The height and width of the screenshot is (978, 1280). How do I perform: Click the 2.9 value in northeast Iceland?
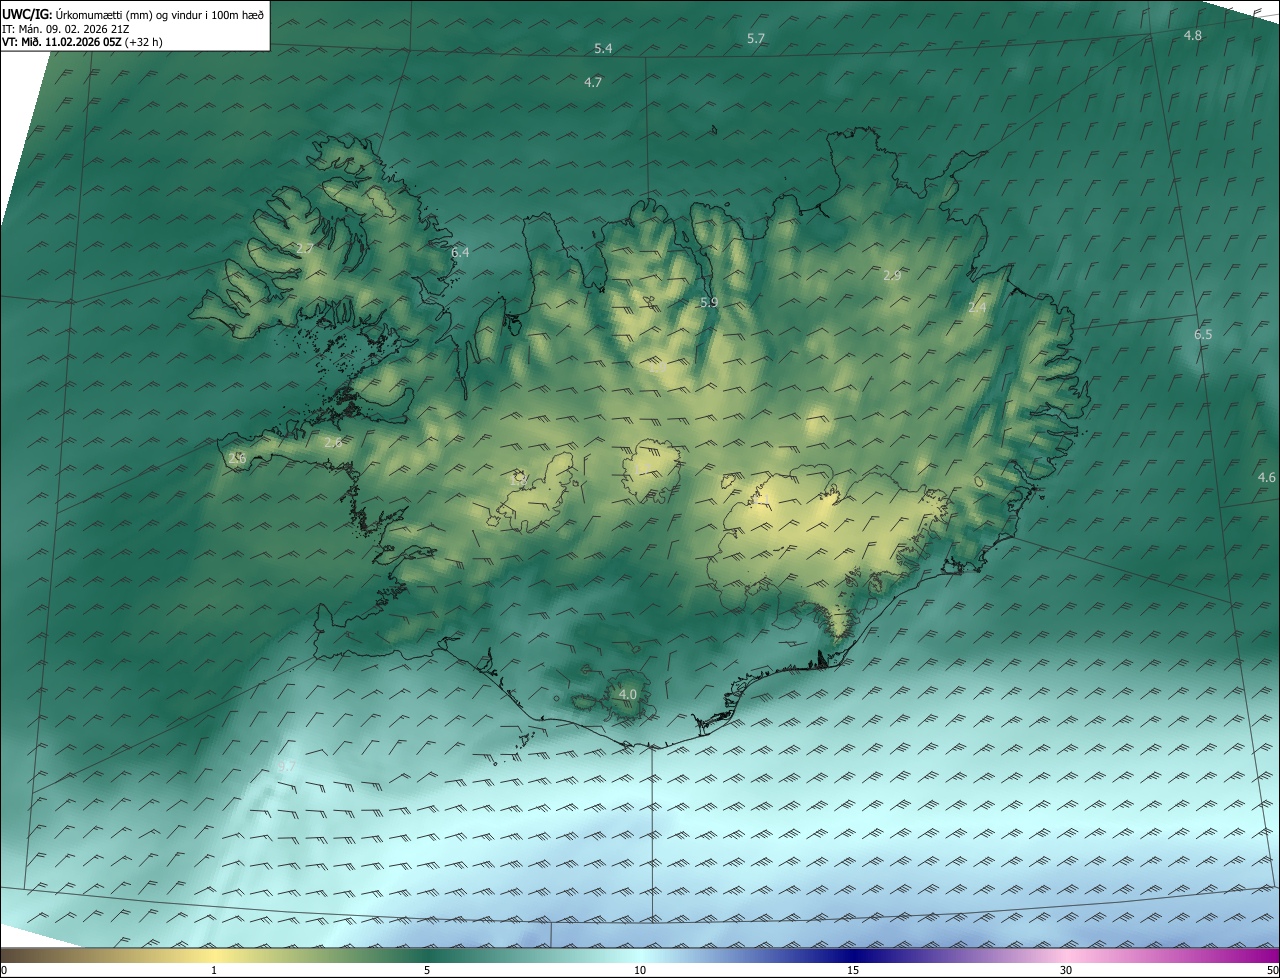pos(893,275)
